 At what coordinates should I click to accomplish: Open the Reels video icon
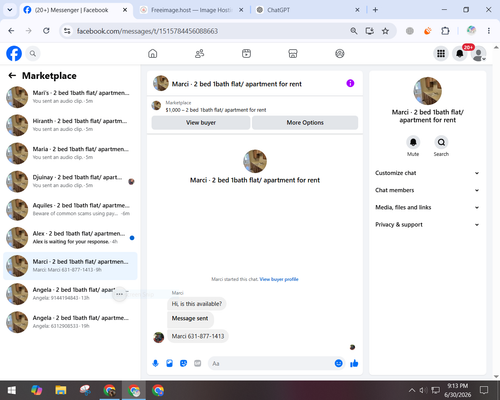point(246,53)
